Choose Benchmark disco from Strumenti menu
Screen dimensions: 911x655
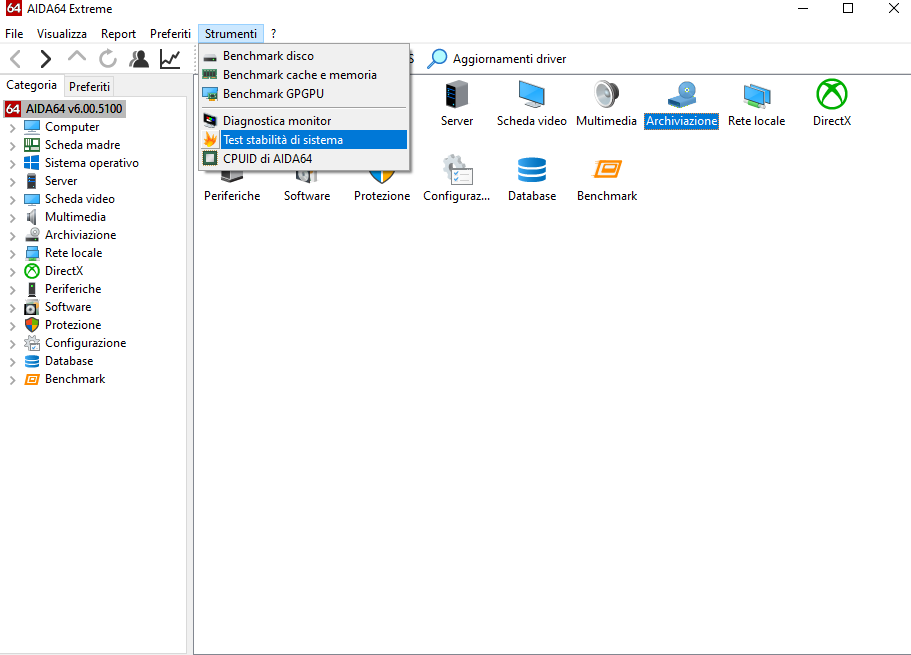304,56
